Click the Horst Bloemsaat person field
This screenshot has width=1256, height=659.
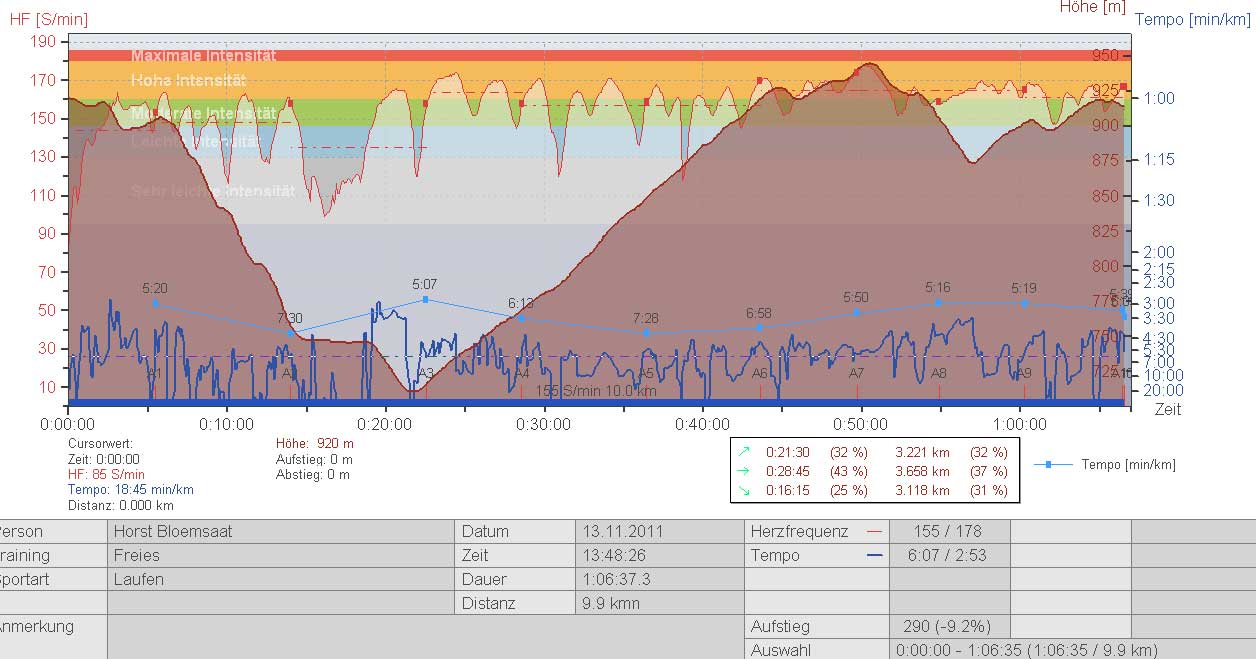click(280, 532)
